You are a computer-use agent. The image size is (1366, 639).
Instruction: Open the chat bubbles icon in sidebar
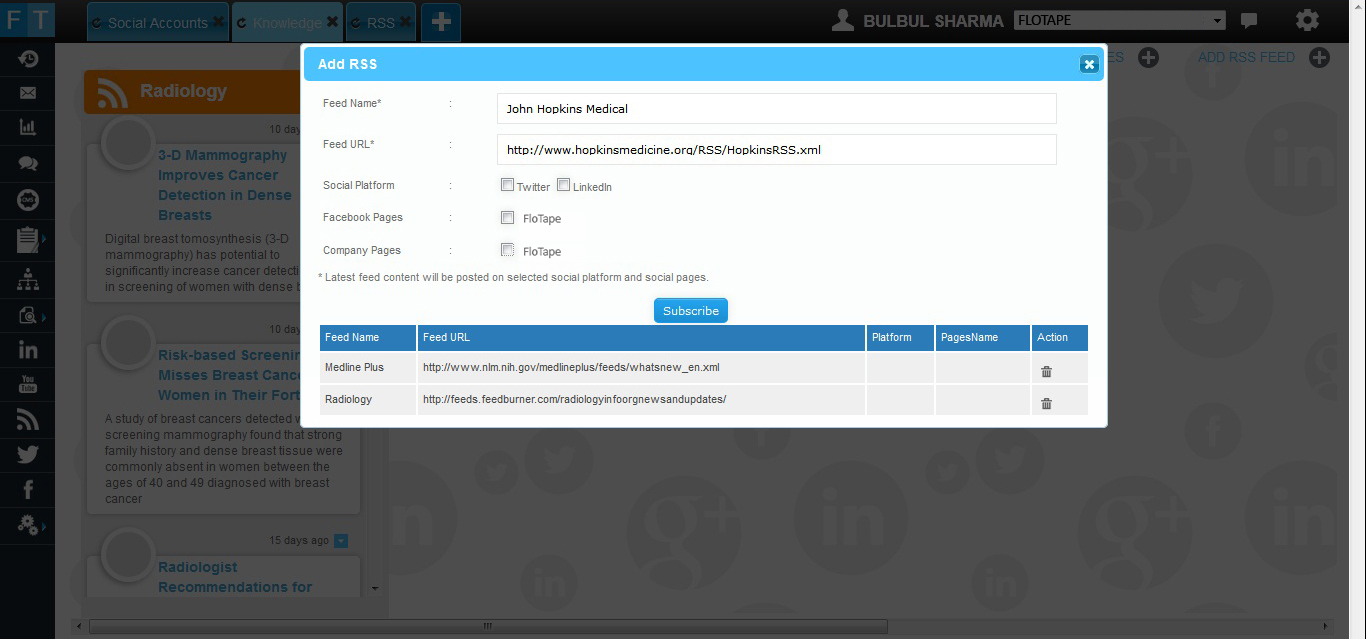click(28, 164)
